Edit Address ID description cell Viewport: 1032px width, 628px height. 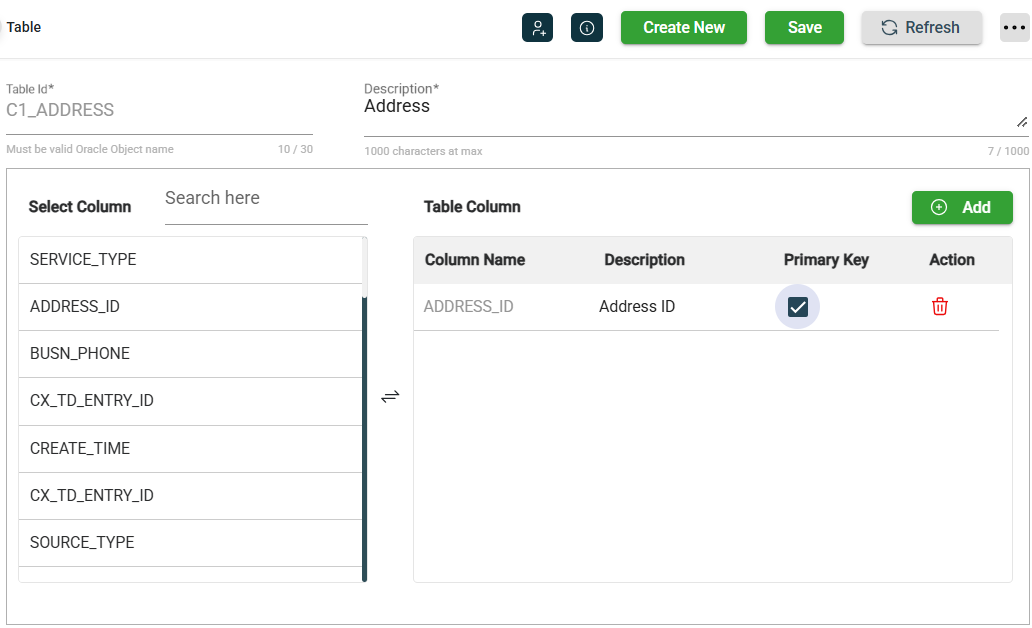pos(637,307)
